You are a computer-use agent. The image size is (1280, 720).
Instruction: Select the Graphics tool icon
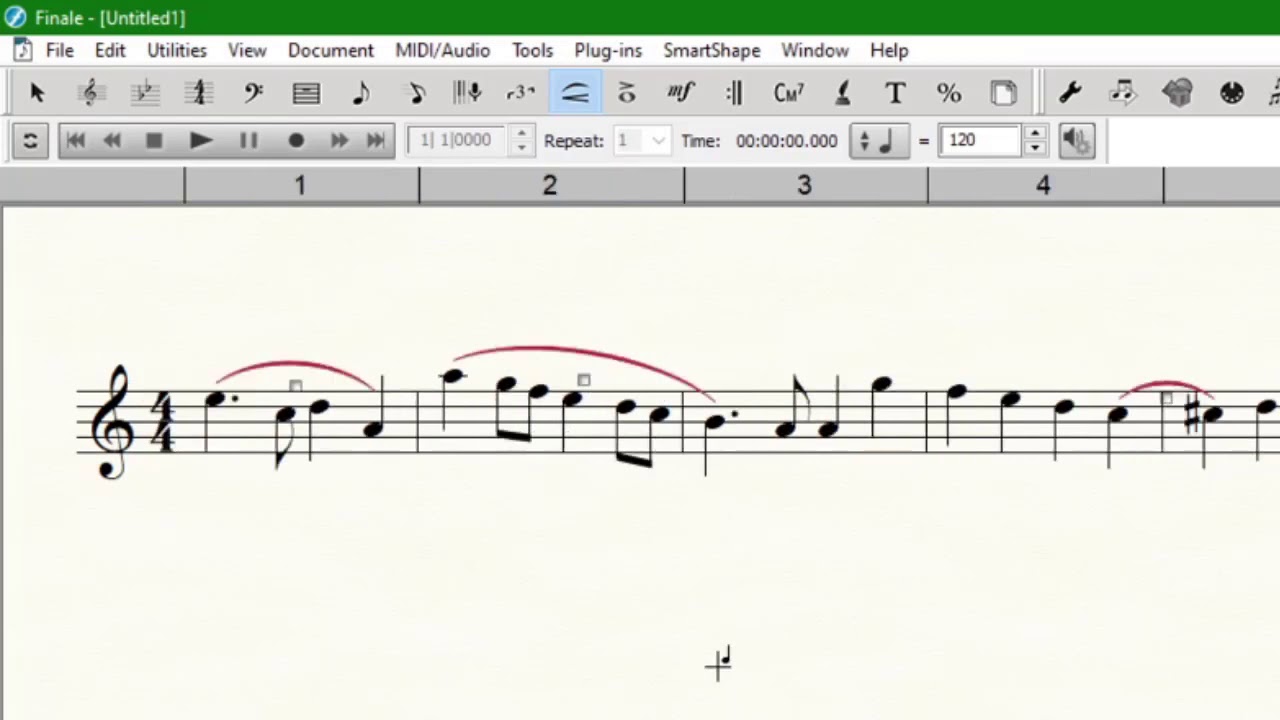pyautogui.click(x=1178, y=93)
